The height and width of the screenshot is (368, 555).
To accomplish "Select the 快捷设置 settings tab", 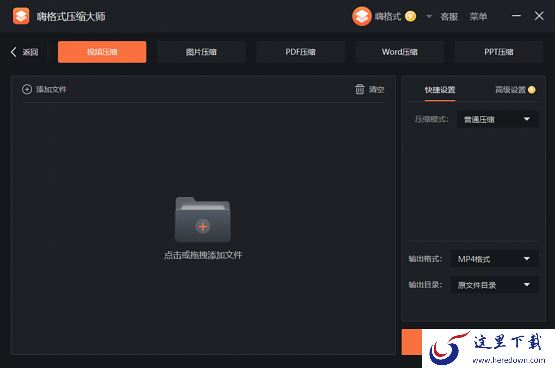I will [x=440, y=90].
